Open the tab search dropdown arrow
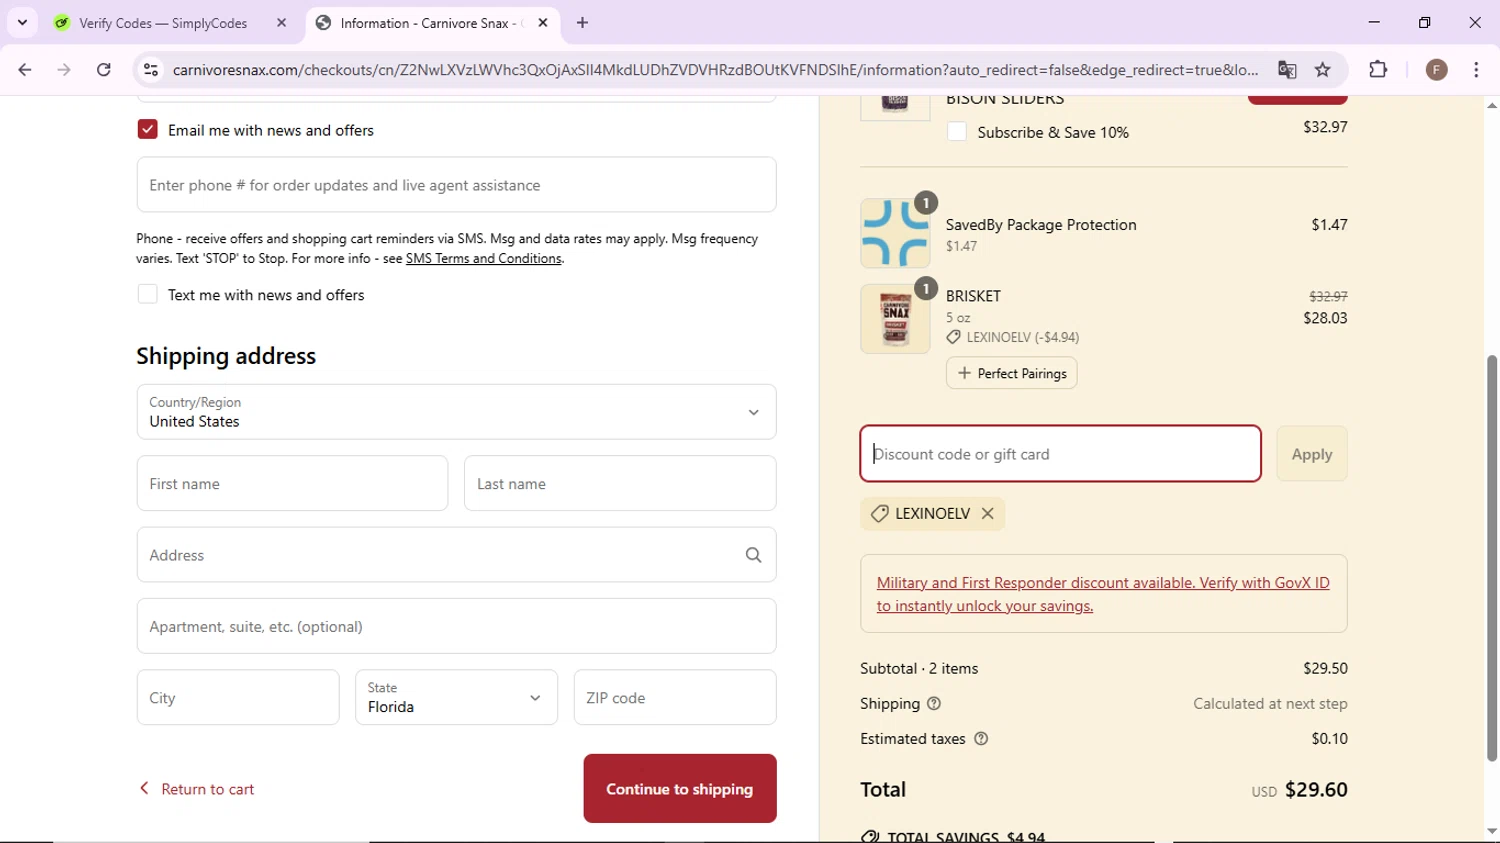The height and width of the screenshot is (843, 1500). coord(22,22)
